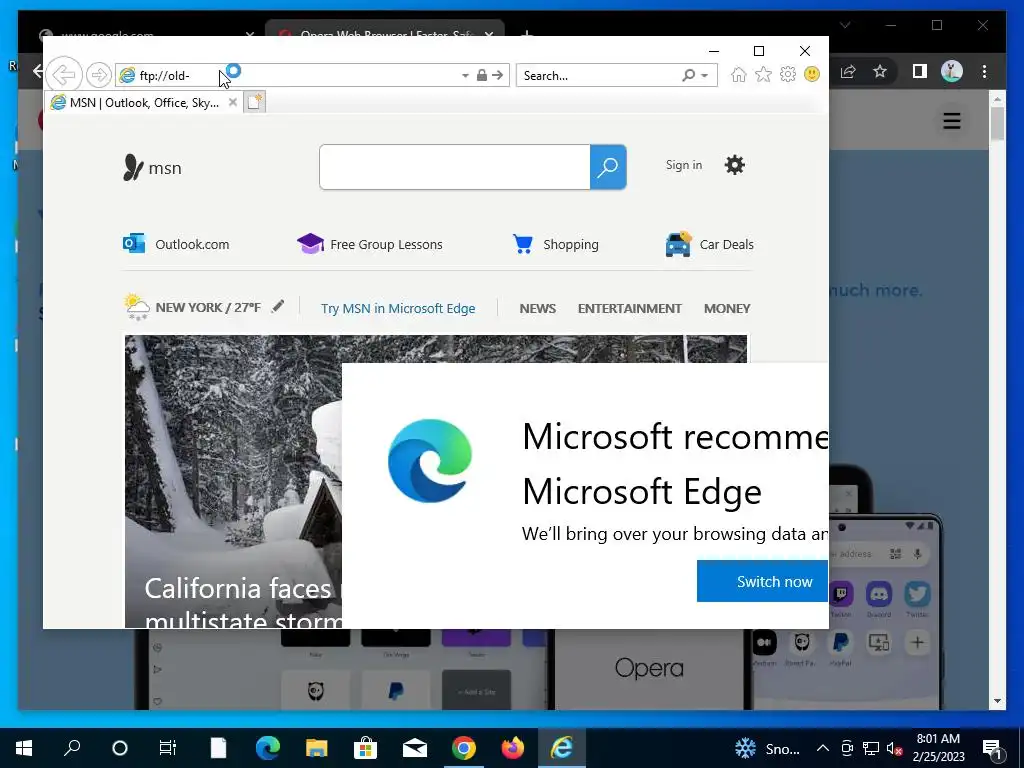
Task: Bookmark page with Chrome star icon
Action: click(880, 71)
